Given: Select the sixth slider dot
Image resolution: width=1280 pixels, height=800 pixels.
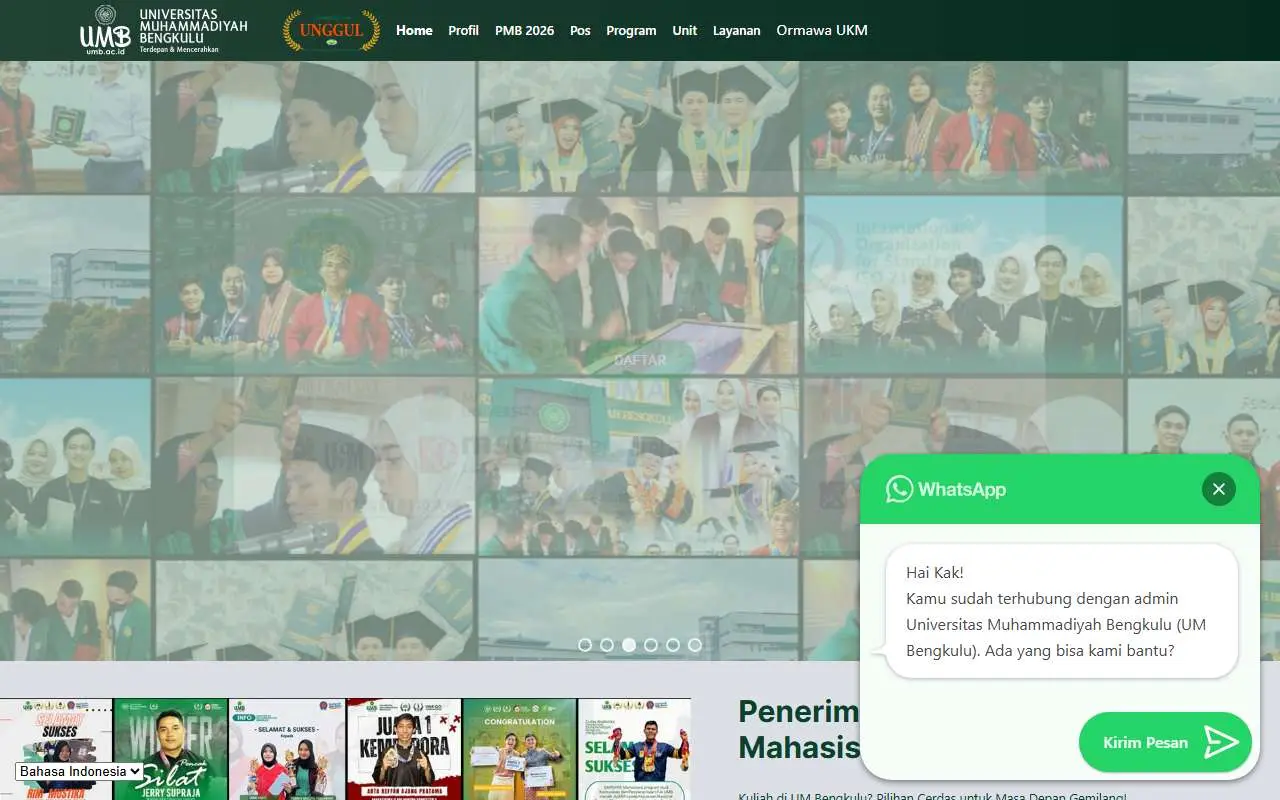Looking at the screenshot, I should click(695, 645).
